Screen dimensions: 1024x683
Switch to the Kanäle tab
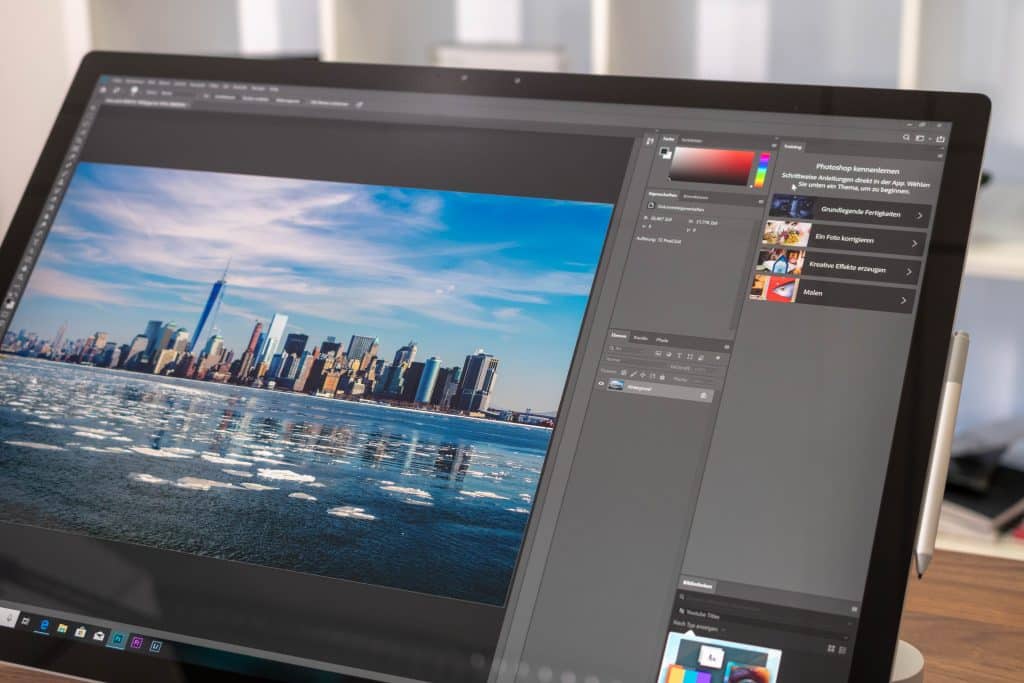[x=640, y=338]
